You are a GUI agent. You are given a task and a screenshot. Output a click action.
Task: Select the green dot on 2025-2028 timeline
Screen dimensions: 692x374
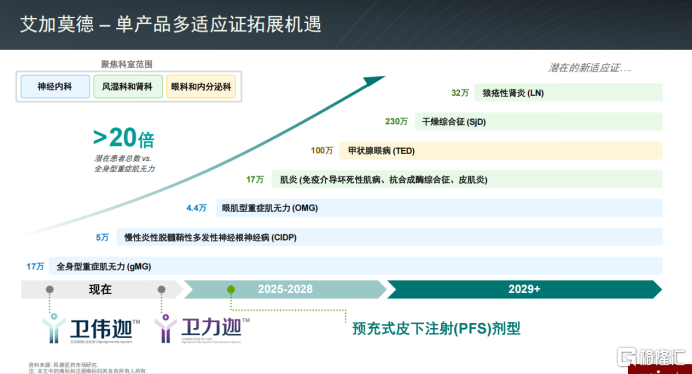pyautogui.click(x=231, y=290)
